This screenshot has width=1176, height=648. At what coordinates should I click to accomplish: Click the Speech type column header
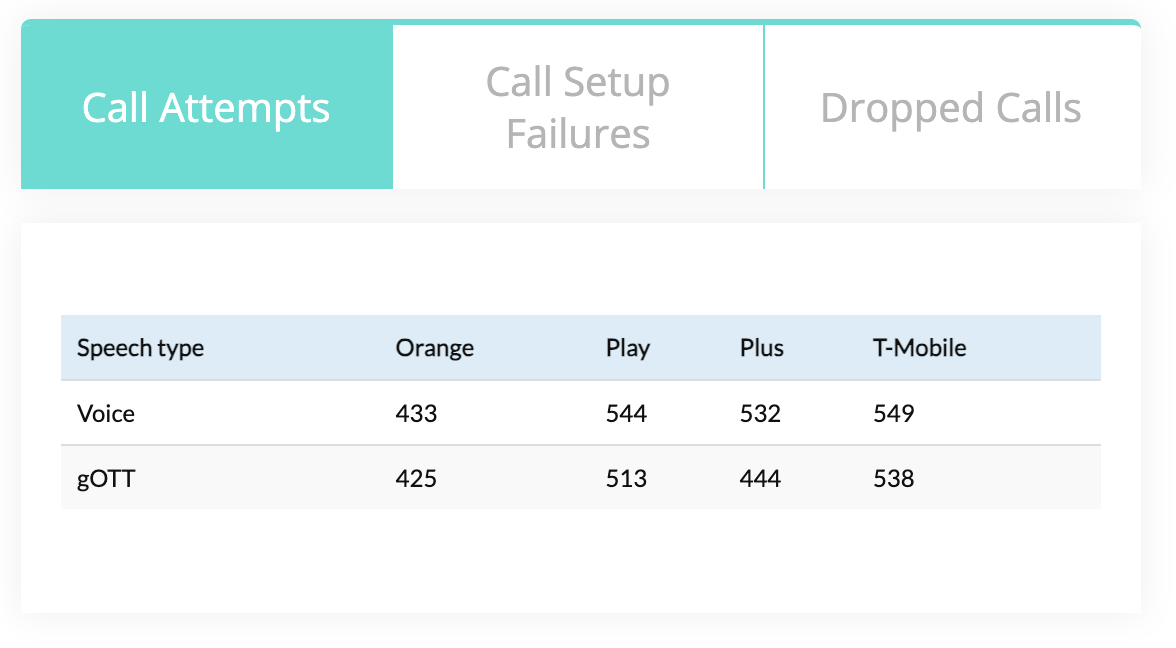tap(140, 348)
